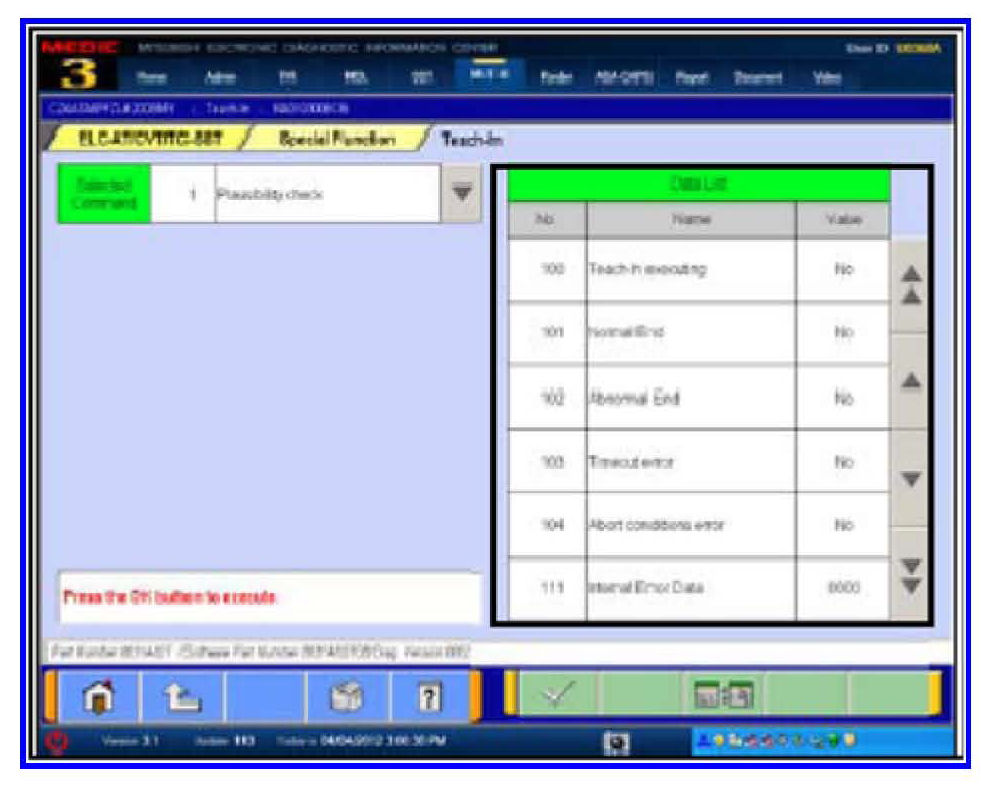Select the Abnormal End data row
Viewport: 981px width, 801px height.
click(x=690, y=398)
